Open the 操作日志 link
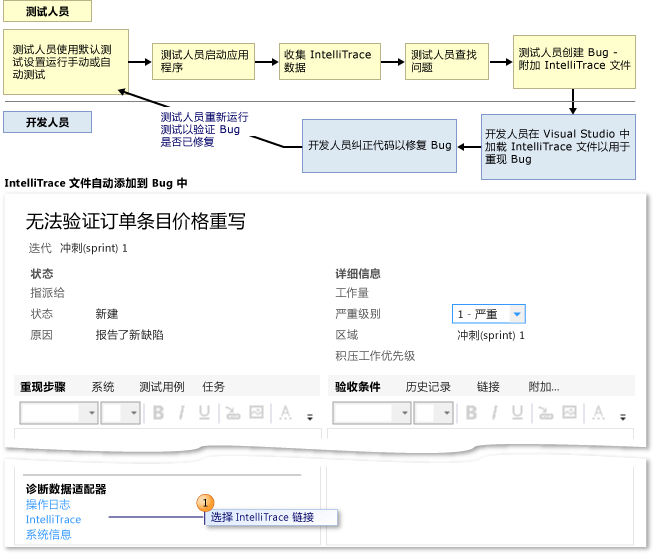 click(48, 504)
